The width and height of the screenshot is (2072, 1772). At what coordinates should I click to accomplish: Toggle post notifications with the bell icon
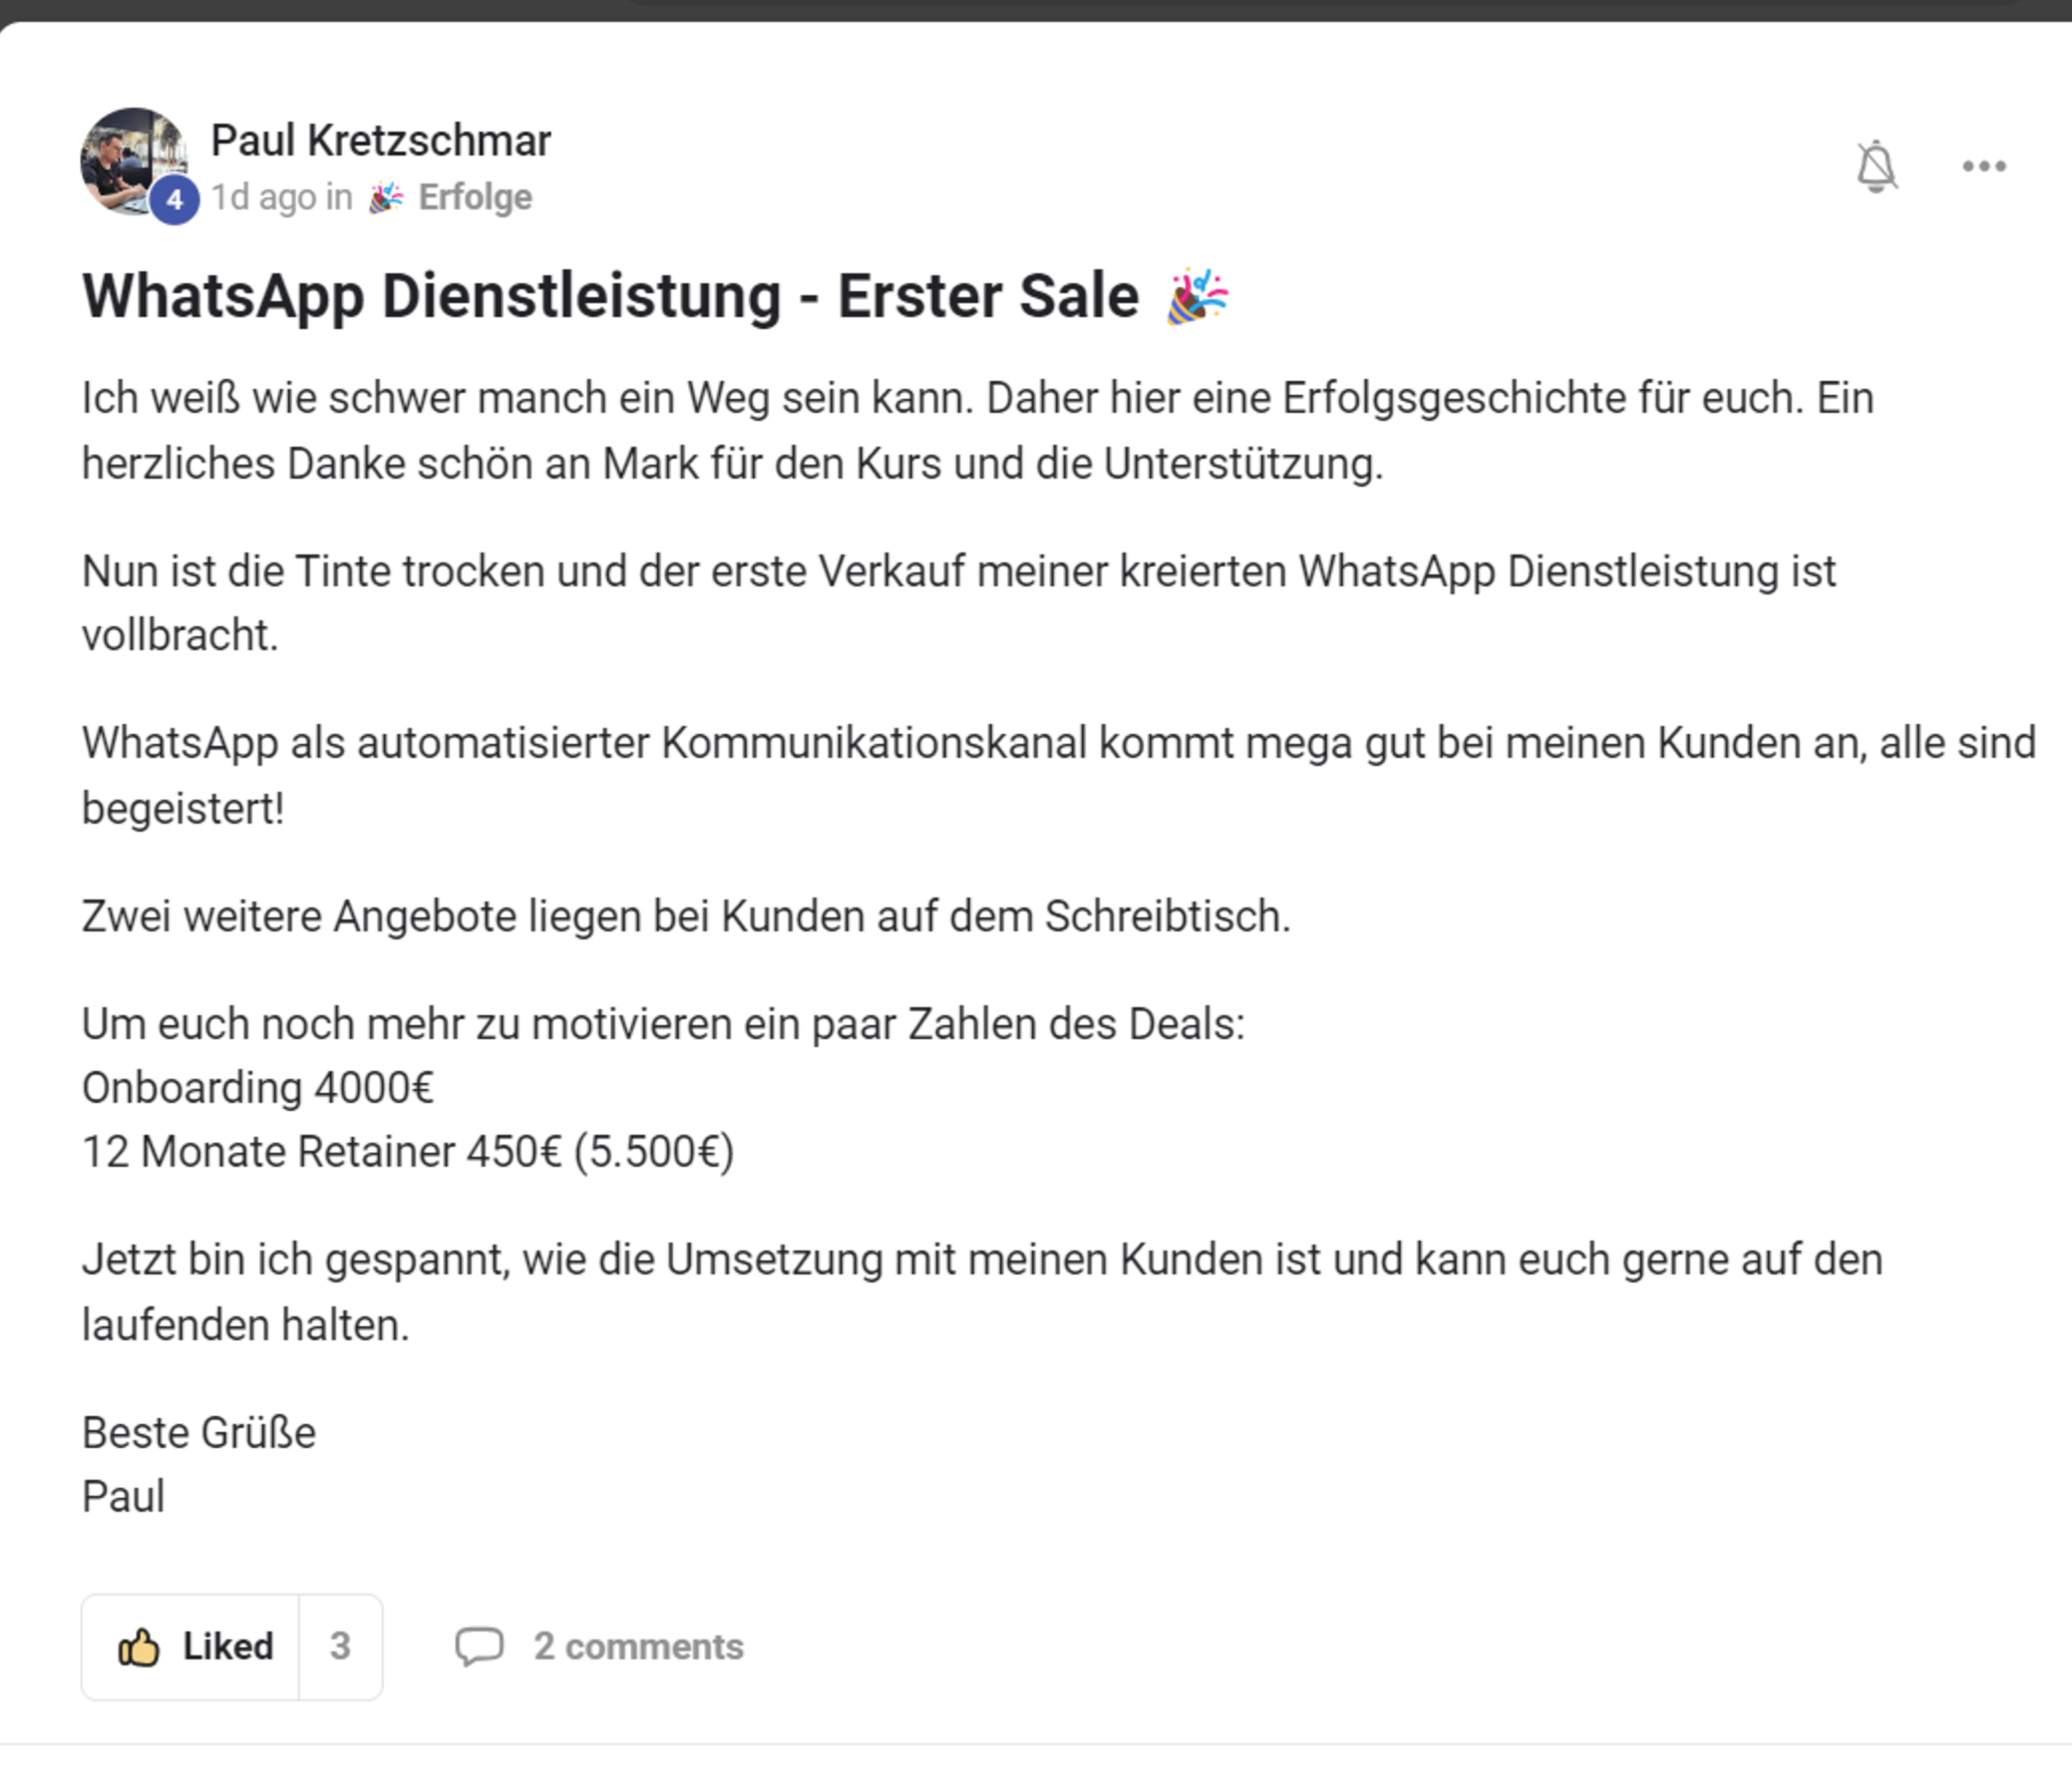point(1876,167)
